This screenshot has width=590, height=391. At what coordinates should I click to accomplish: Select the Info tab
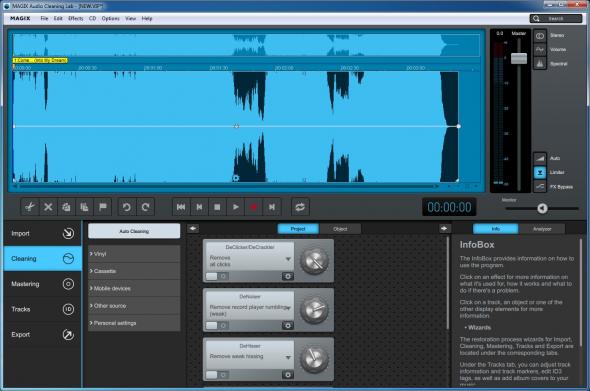click(496, 229)
